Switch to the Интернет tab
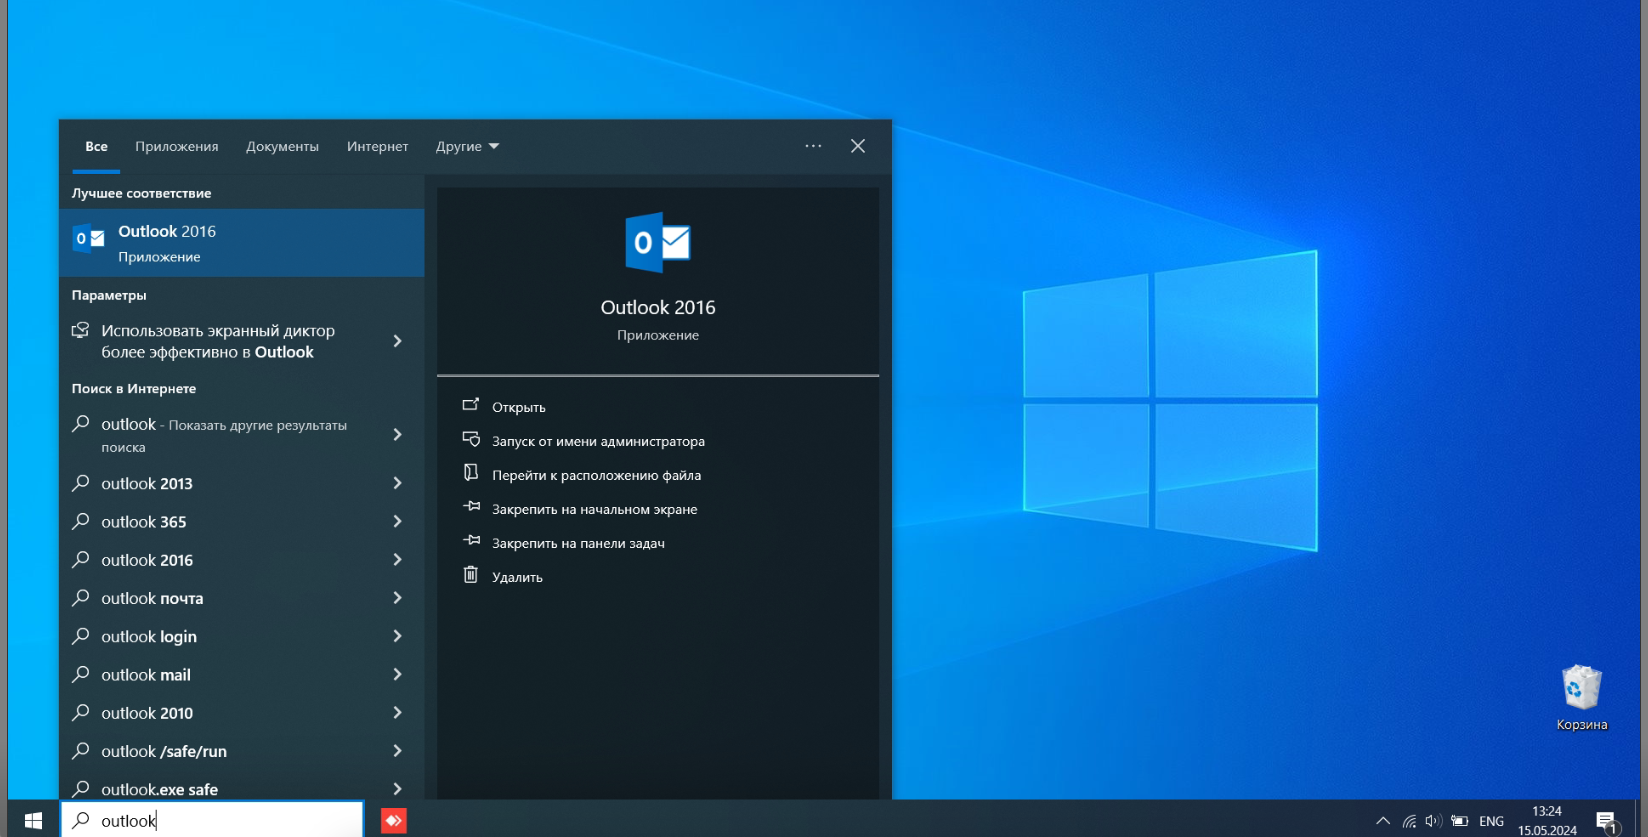The height and width of the screenshot is (837, 1648). pos(377,146)
